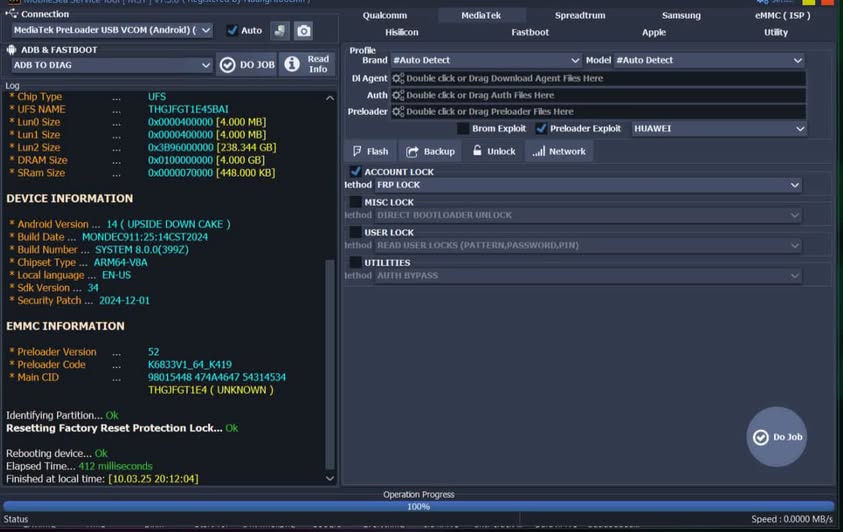Click the Preloader file input field

pos(598,112)
